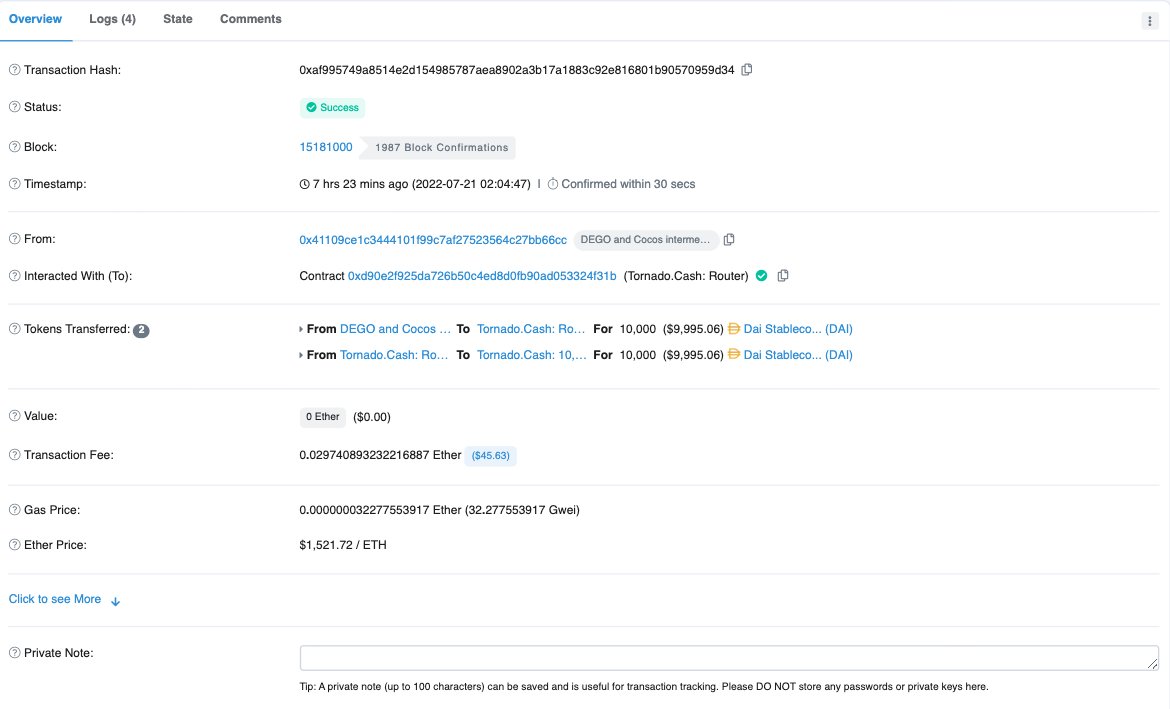This screenshot has height=709, width=1170.
Task: Open contract address 0xd90e2f925da7... link
Action: 482,275
